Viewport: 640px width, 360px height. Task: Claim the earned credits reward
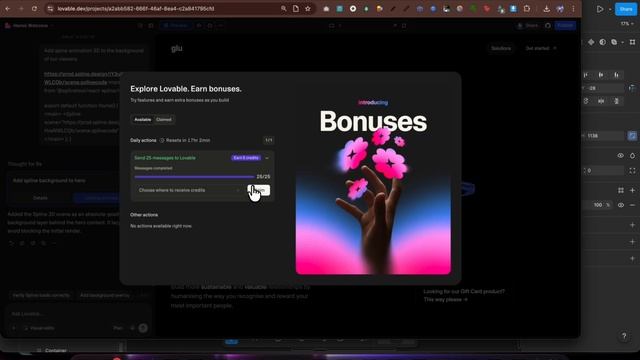[x=259, y=190]
